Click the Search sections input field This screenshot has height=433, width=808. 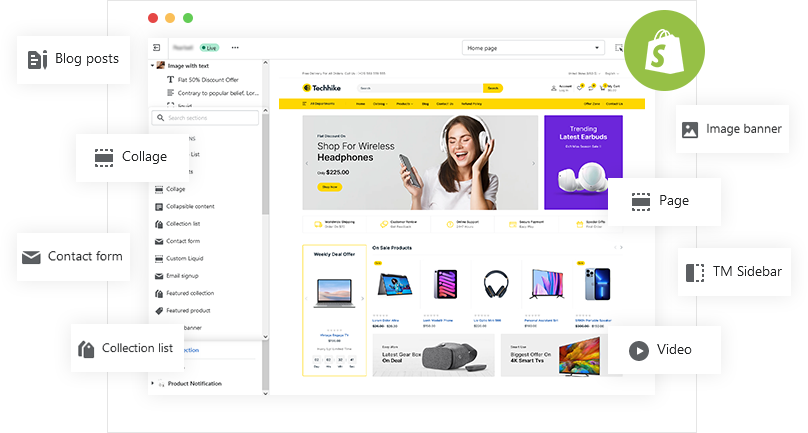click(x=205, y=118)
